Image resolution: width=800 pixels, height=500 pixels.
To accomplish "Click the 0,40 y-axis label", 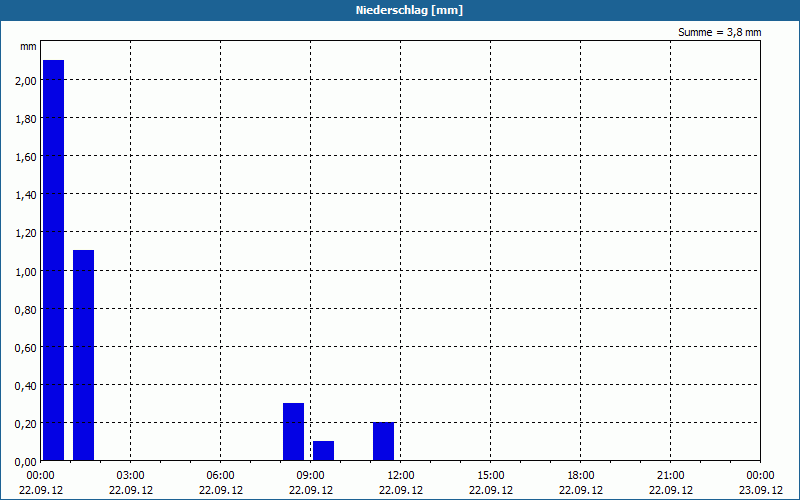I will tap(26, 386).
